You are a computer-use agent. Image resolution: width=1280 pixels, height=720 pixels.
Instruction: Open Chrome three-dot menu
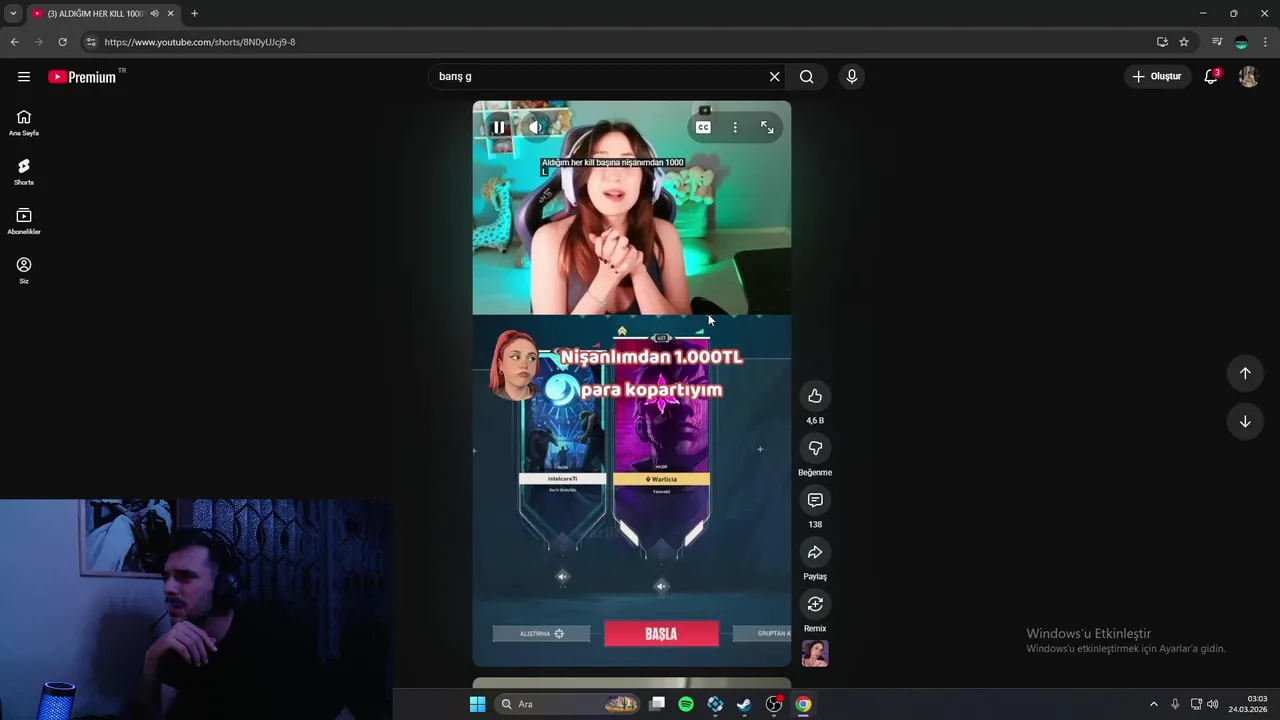pyautogui.click(x=1266, y=42)
